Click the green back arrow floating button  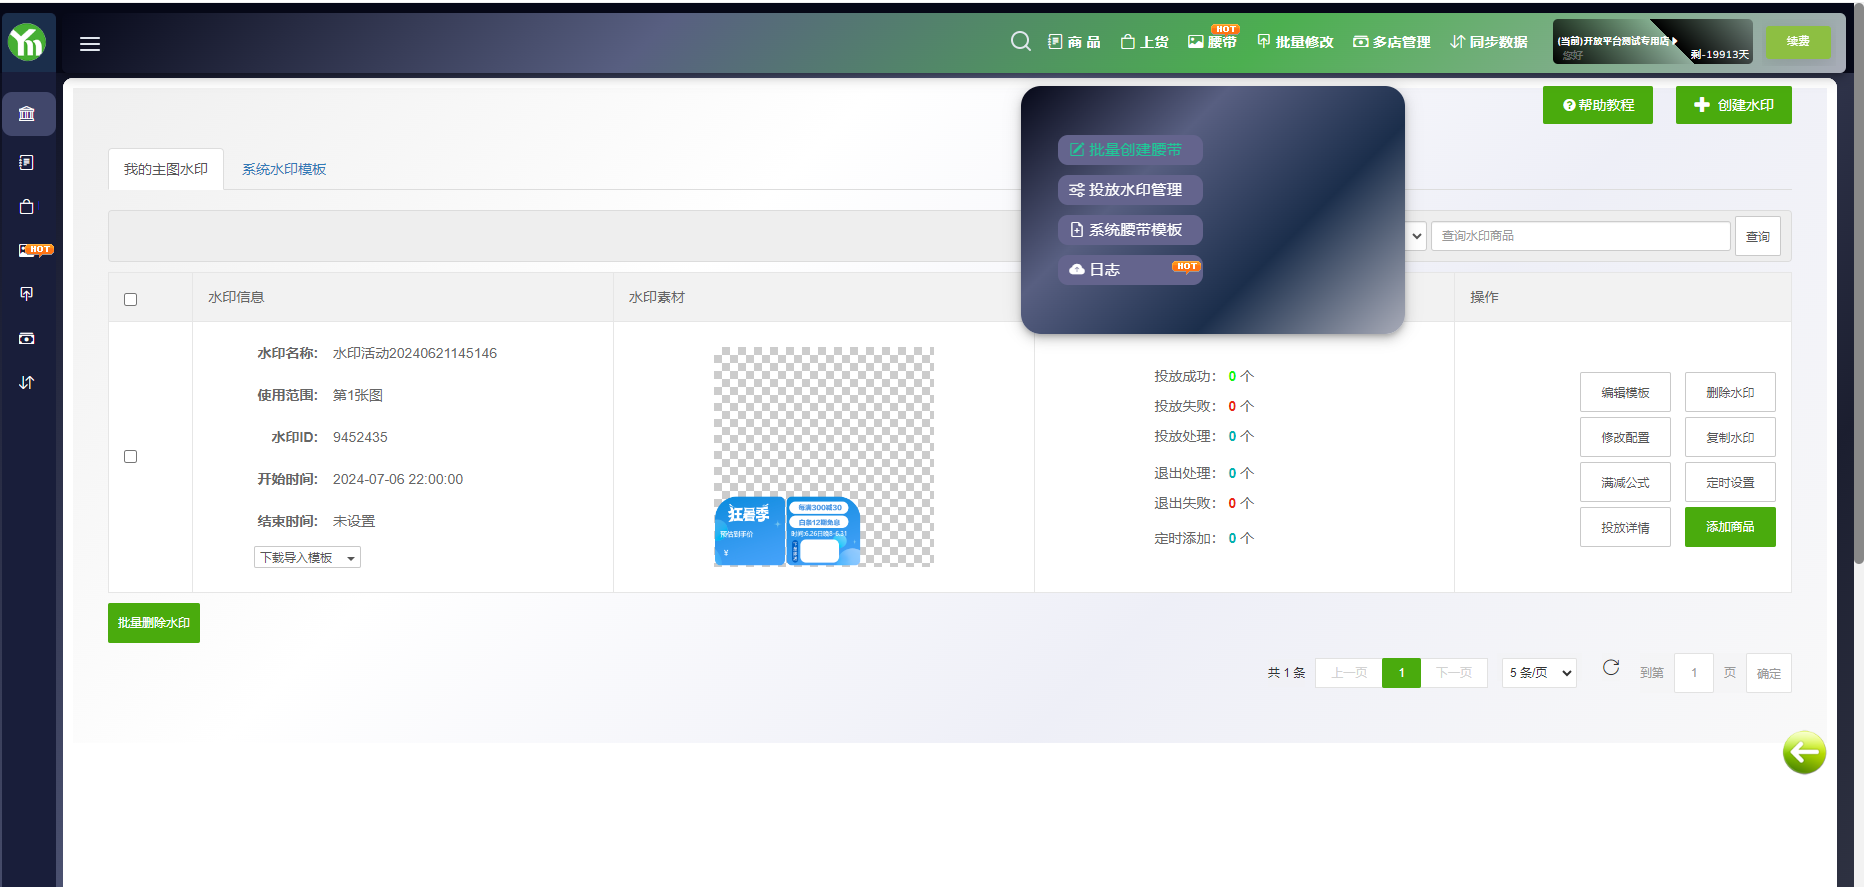[1804, 753]
